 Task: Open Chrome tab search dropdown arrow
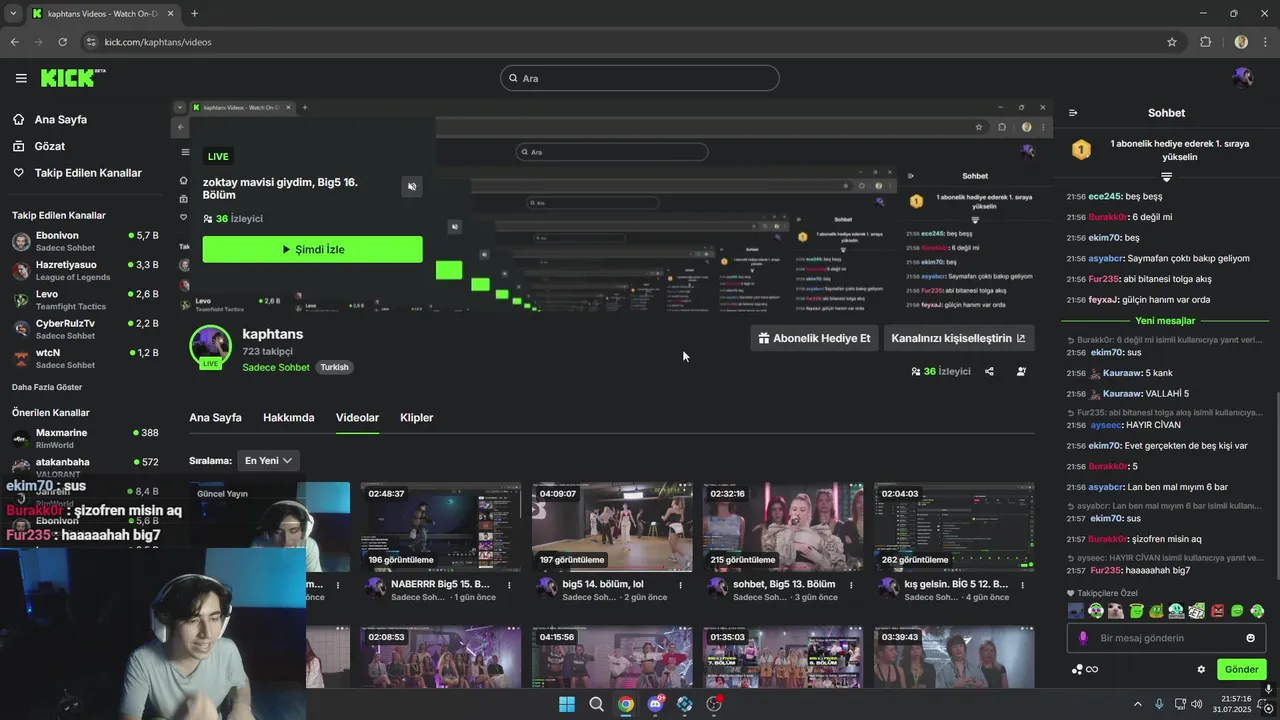13,13
